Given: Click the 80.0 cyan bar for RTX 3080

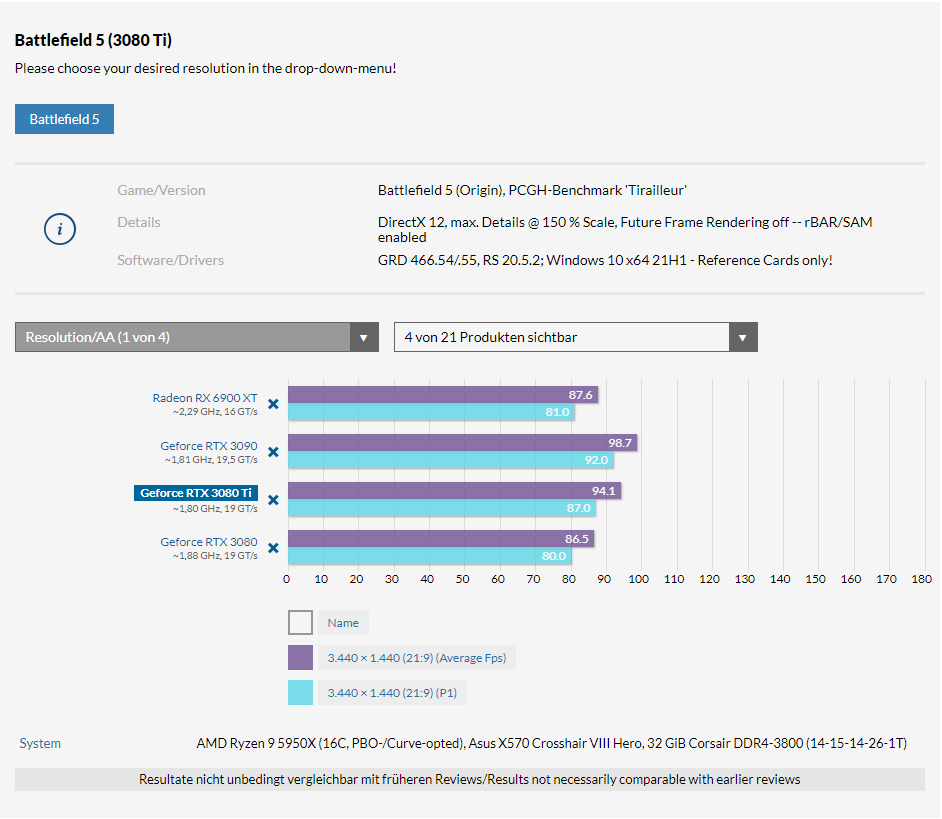Looking at the screenshot, I should 430,556.
